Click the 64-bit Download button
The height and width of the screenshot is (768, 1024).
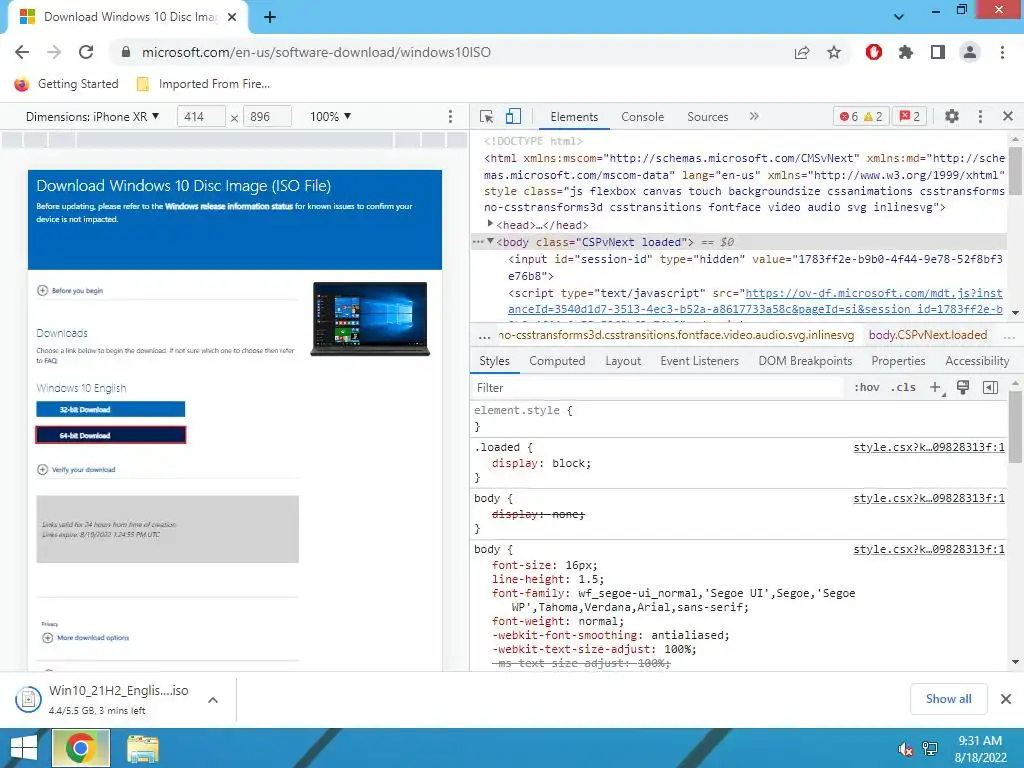pyautogui.click(x=110, y=435)
